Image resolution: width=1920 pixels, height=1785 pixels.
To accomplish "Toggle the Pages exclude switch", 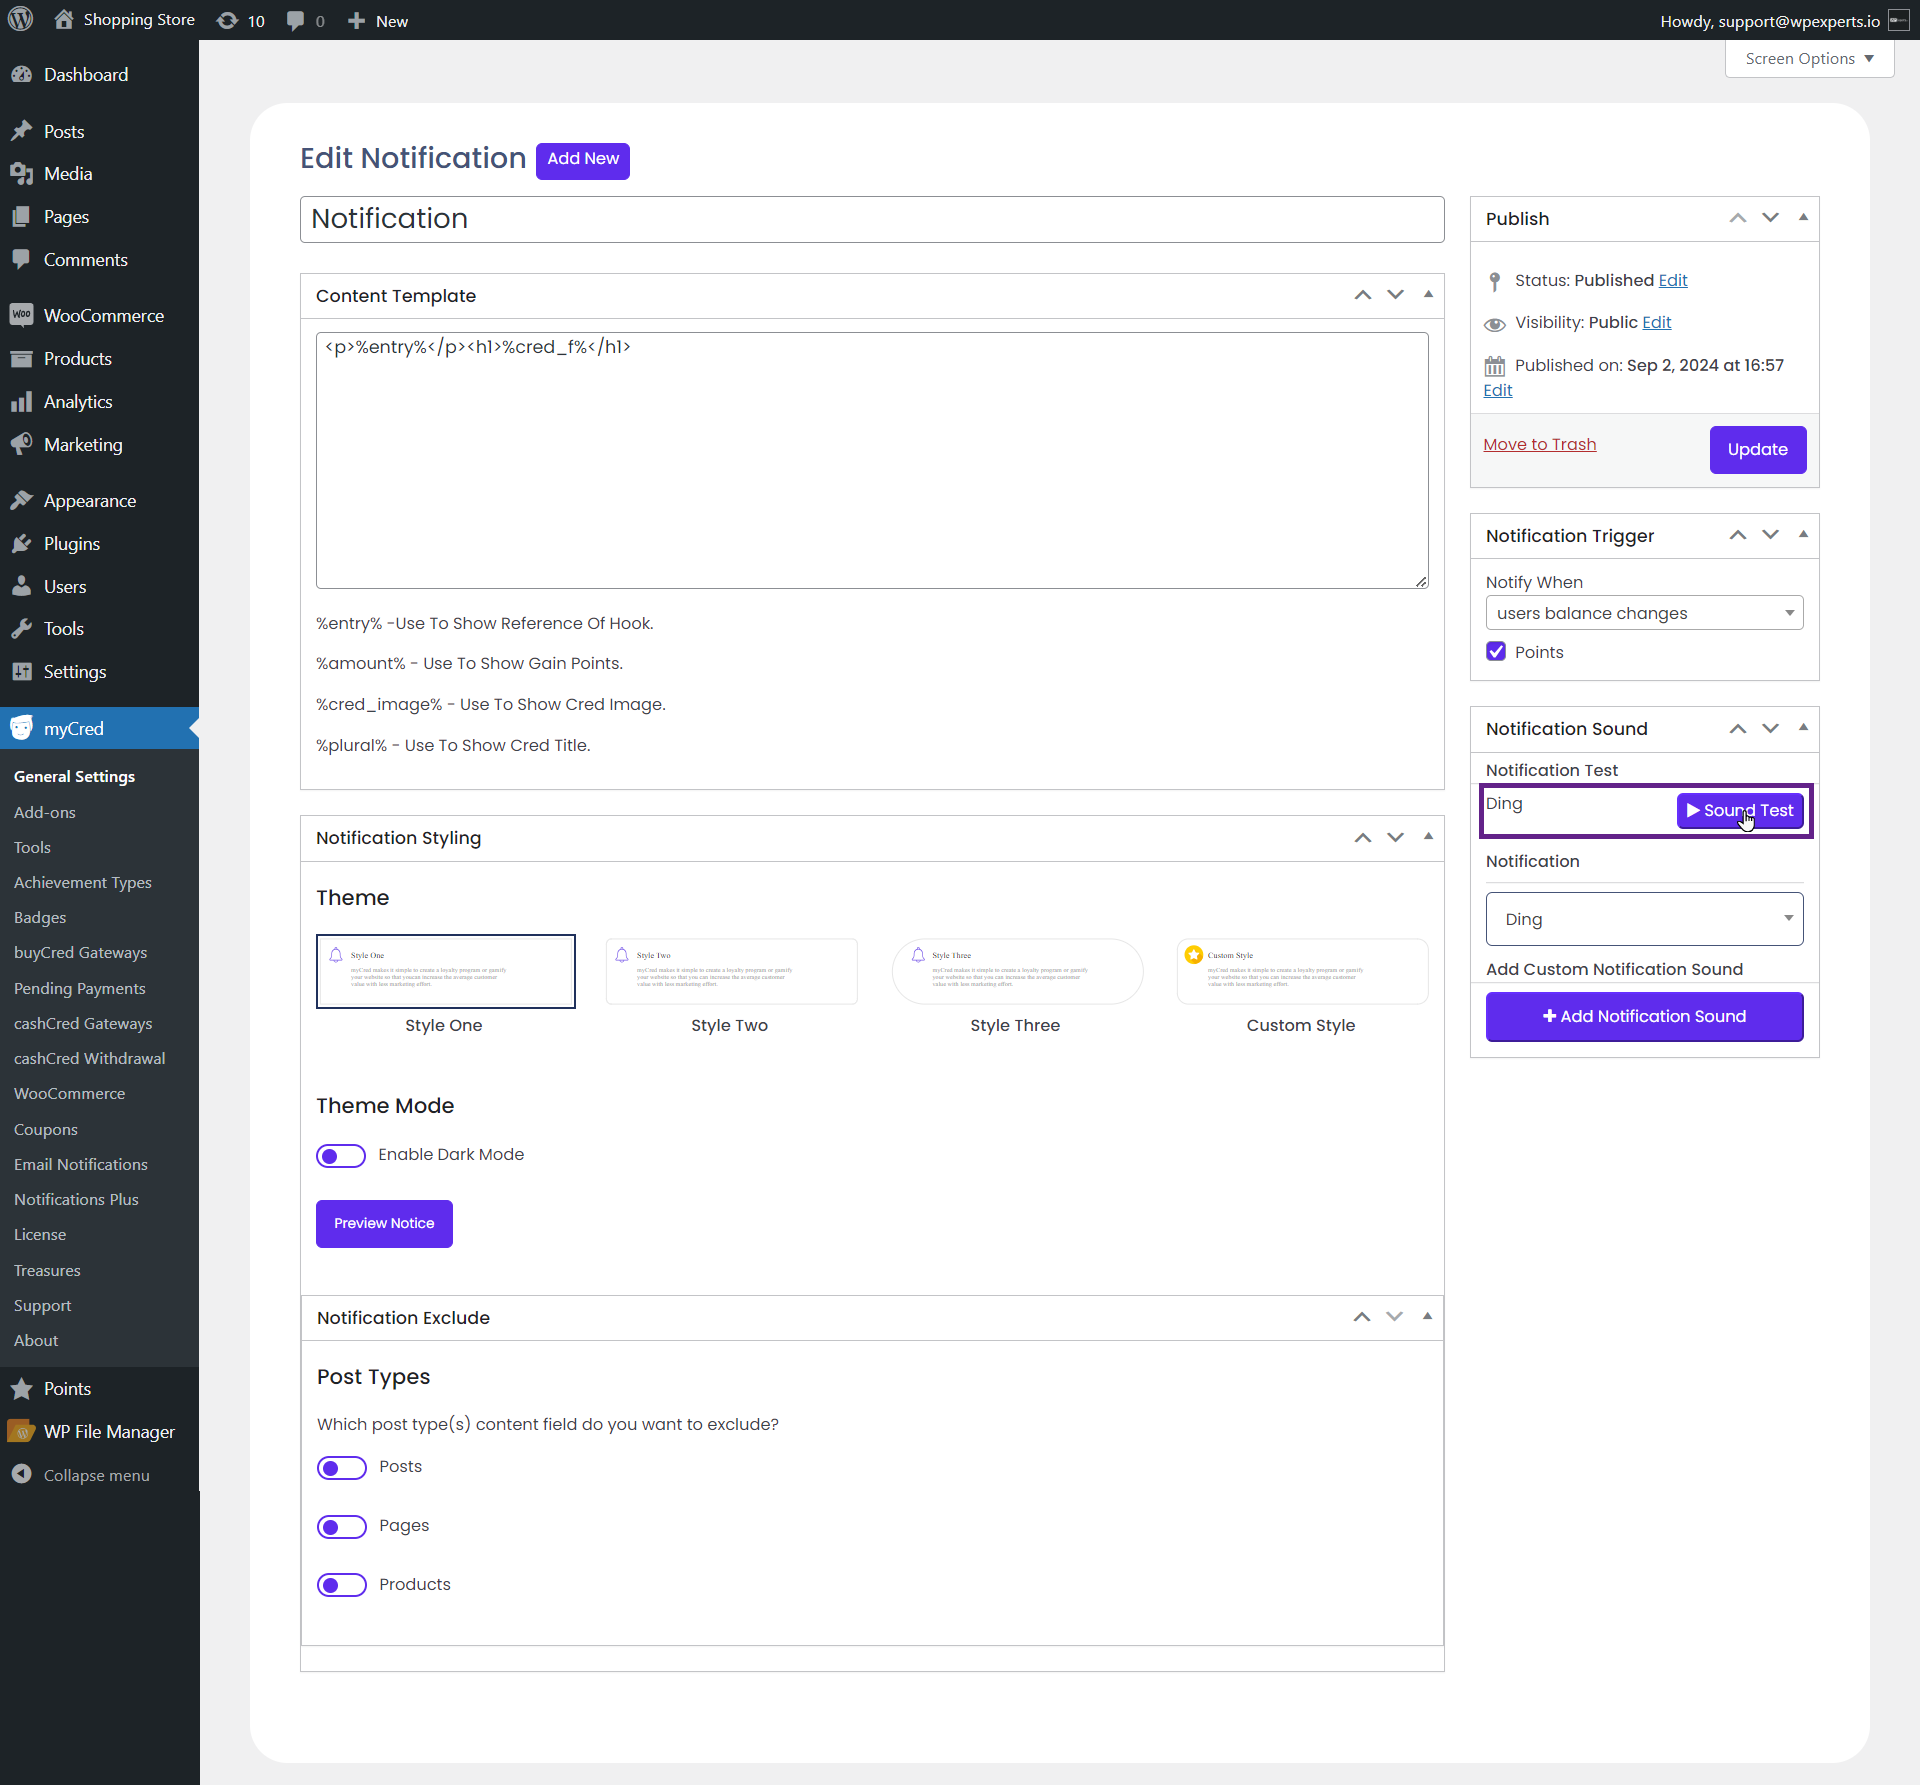I will click(x=341, y=1526).
